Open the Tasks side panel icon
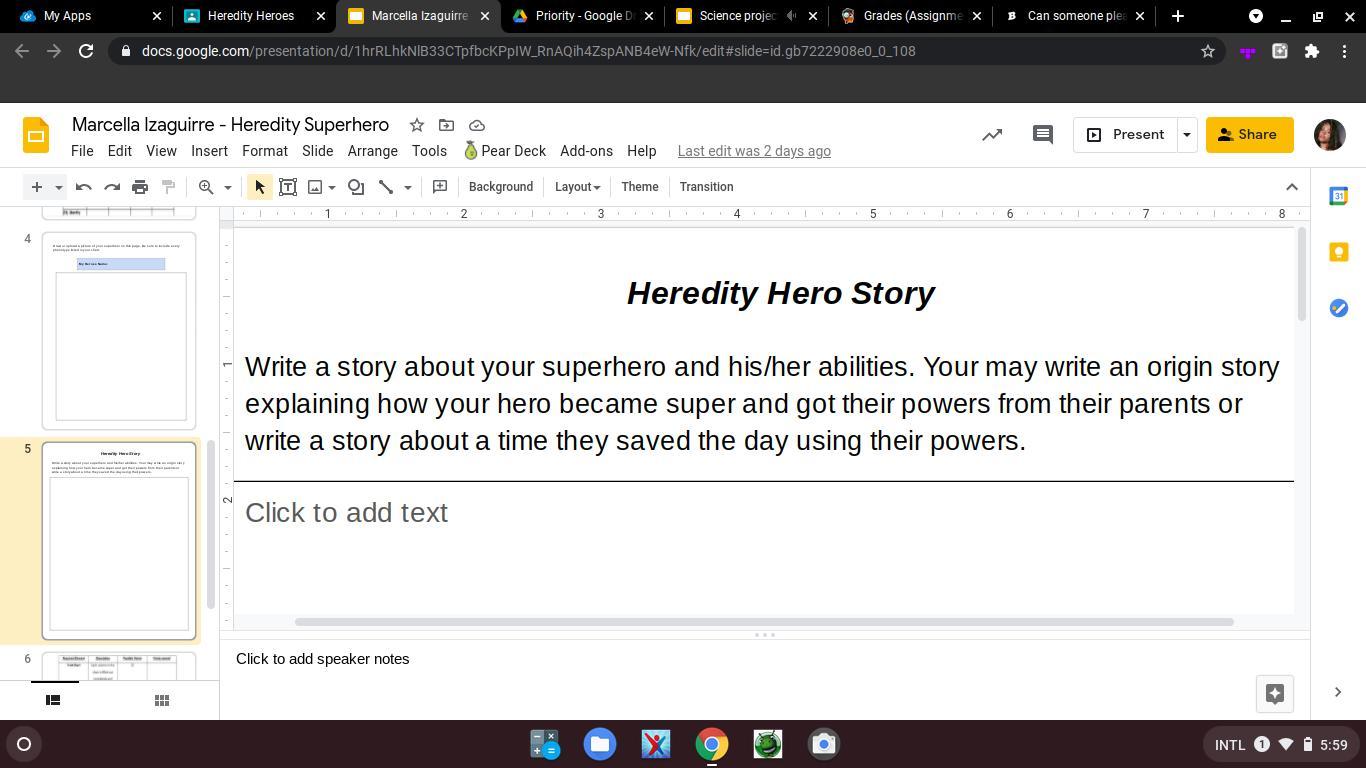Image resolution: width=1366 pixels, height=768 pixels. click(1338, 308)
